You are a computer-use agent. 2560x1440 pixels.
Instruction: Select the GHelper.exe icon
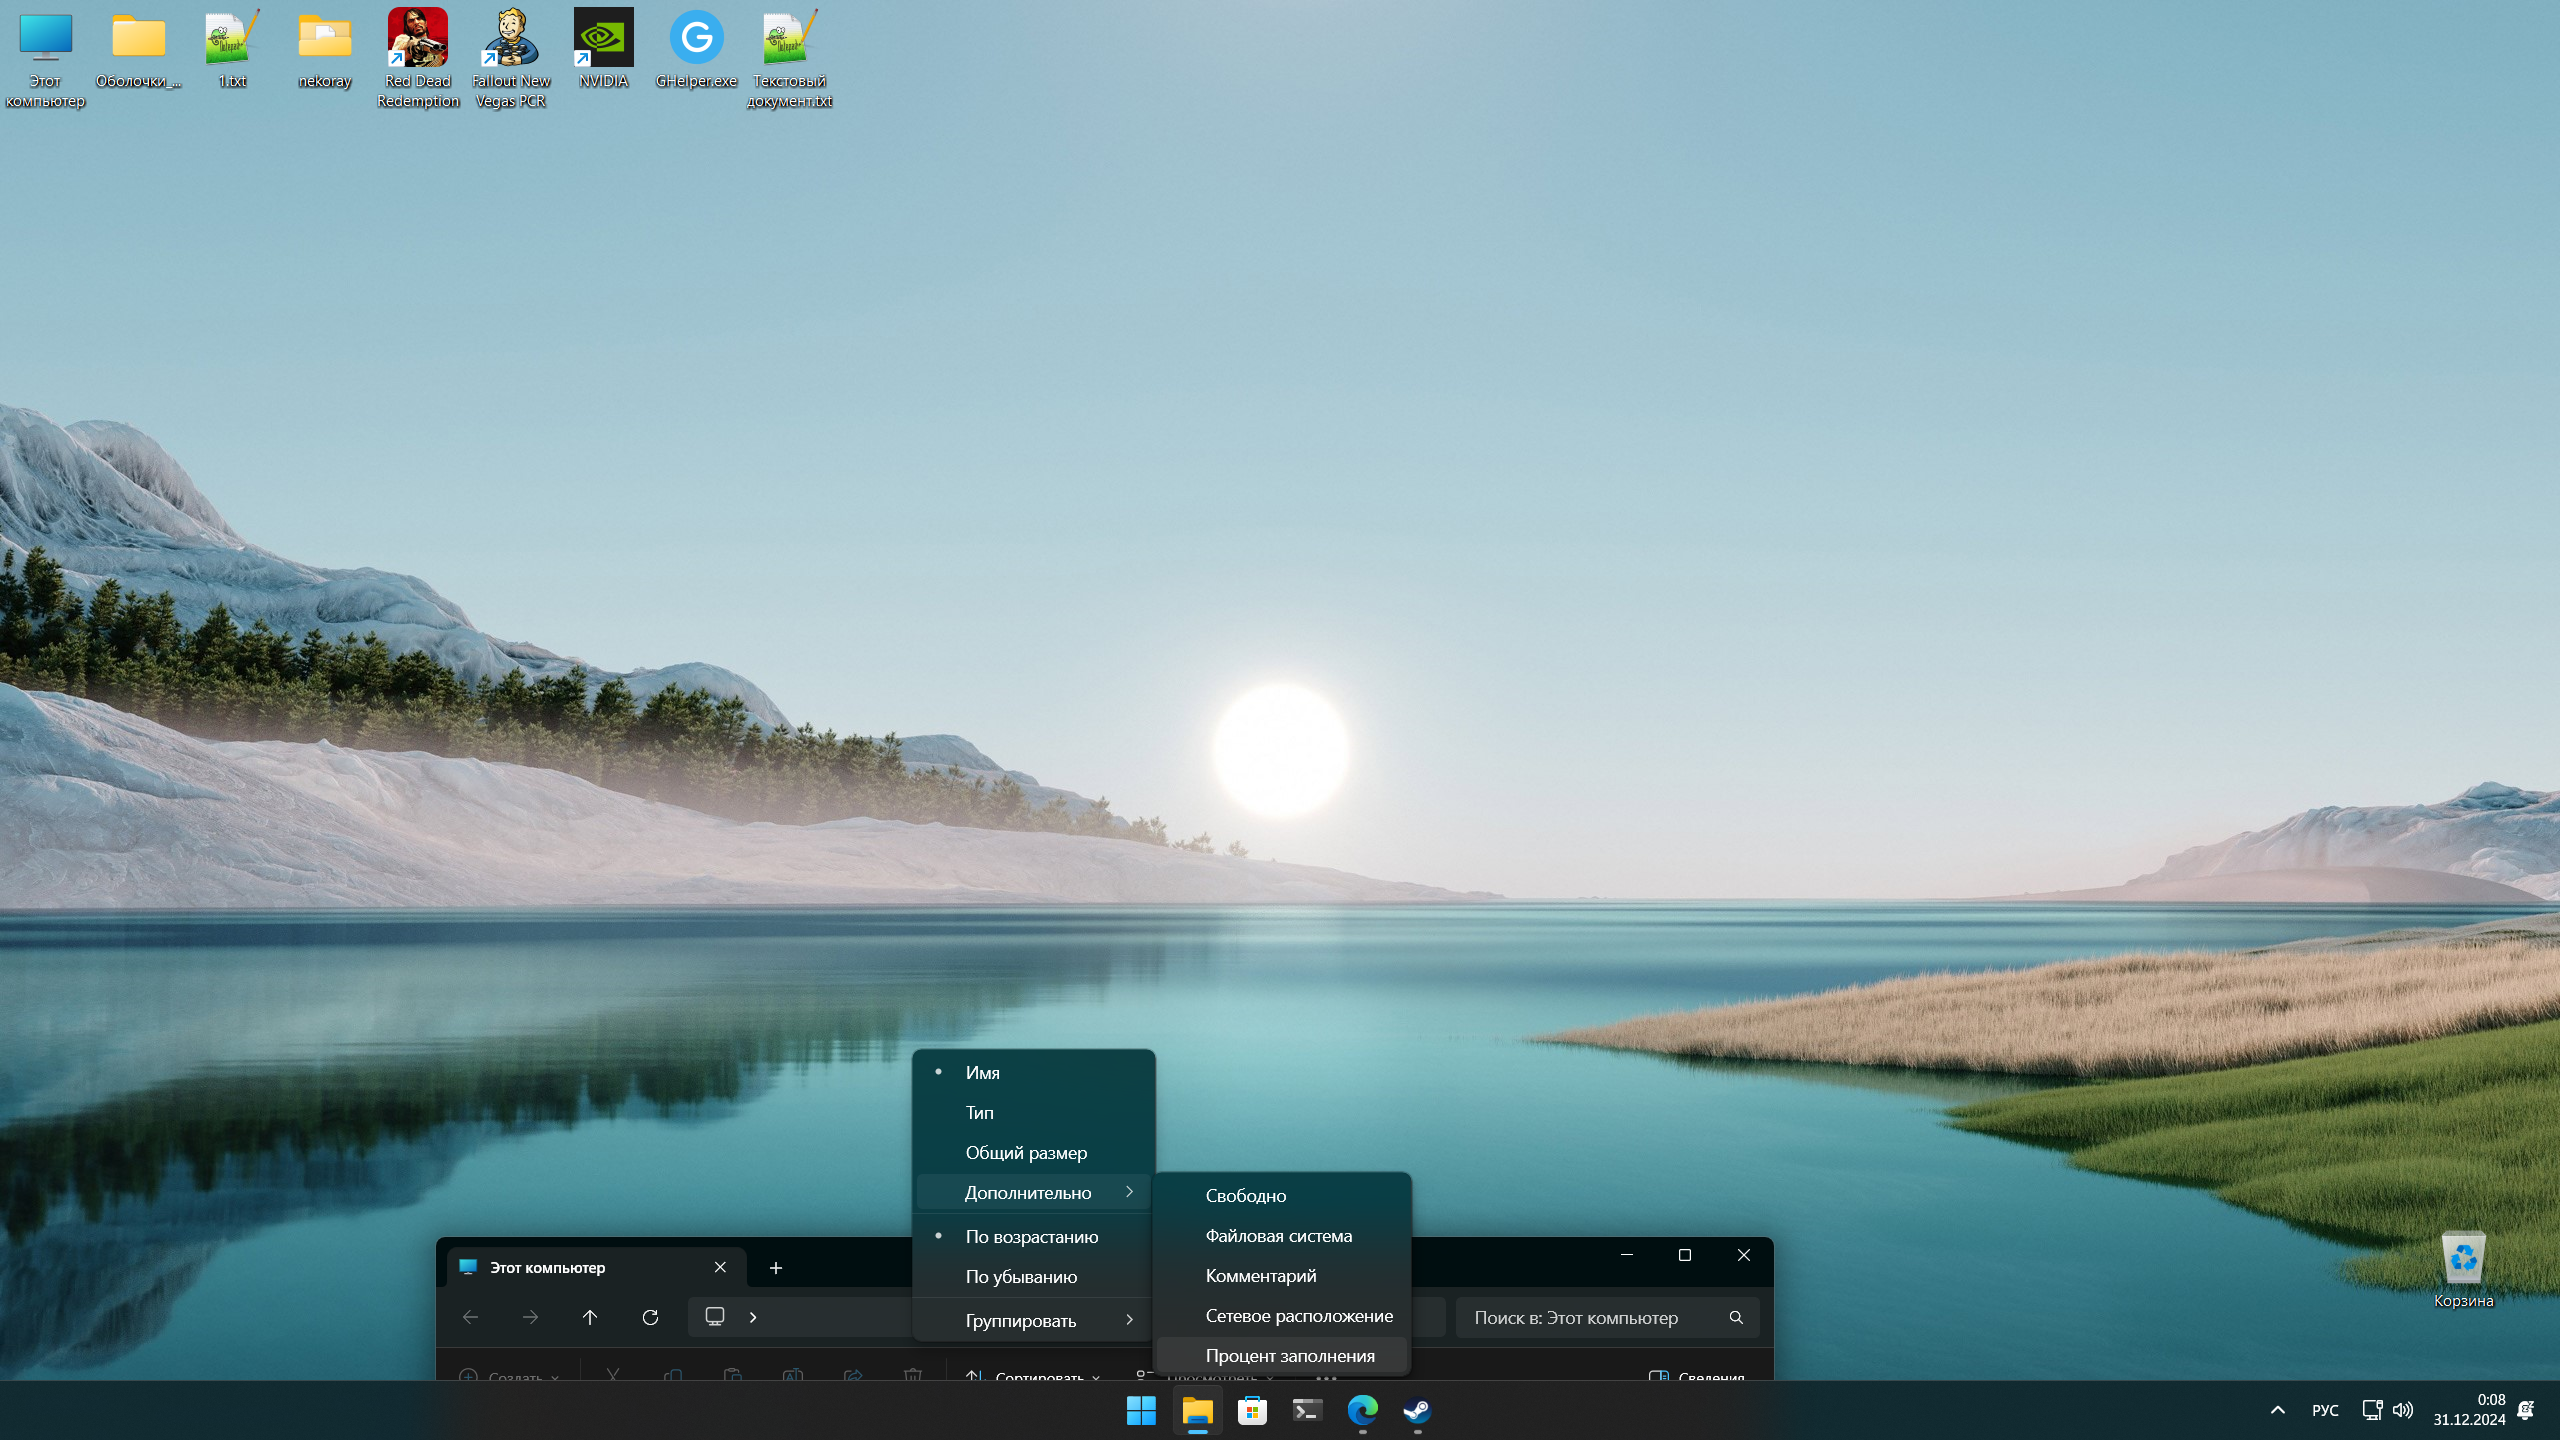pyautogui.click(x=696, y=49)
